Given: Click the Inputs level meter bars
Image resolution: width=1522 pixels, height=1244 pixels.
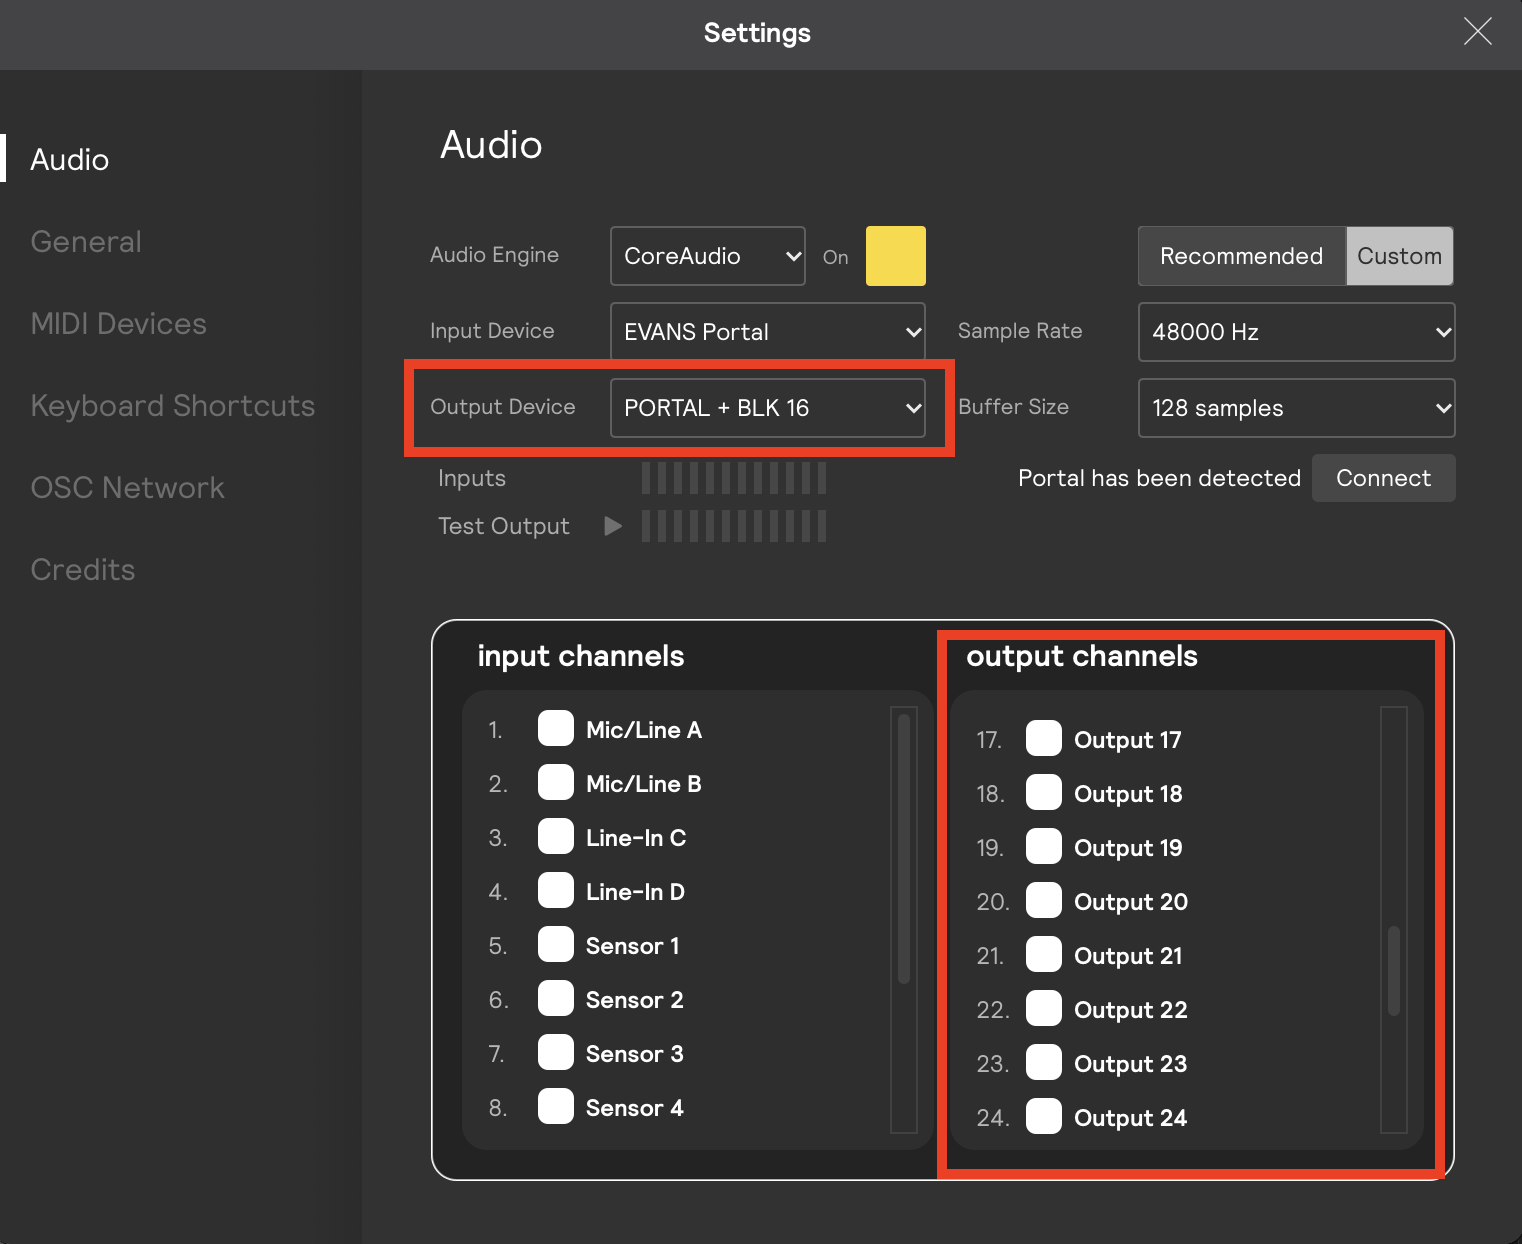Looking at the screenshot, I should coord(734,478).
